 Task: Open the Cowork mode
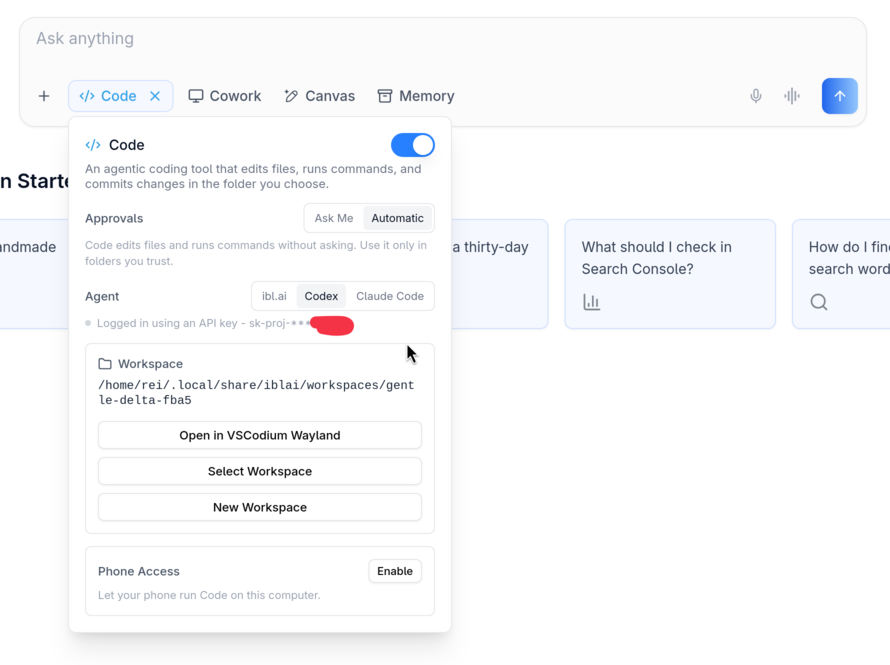[x=225, y=96]
